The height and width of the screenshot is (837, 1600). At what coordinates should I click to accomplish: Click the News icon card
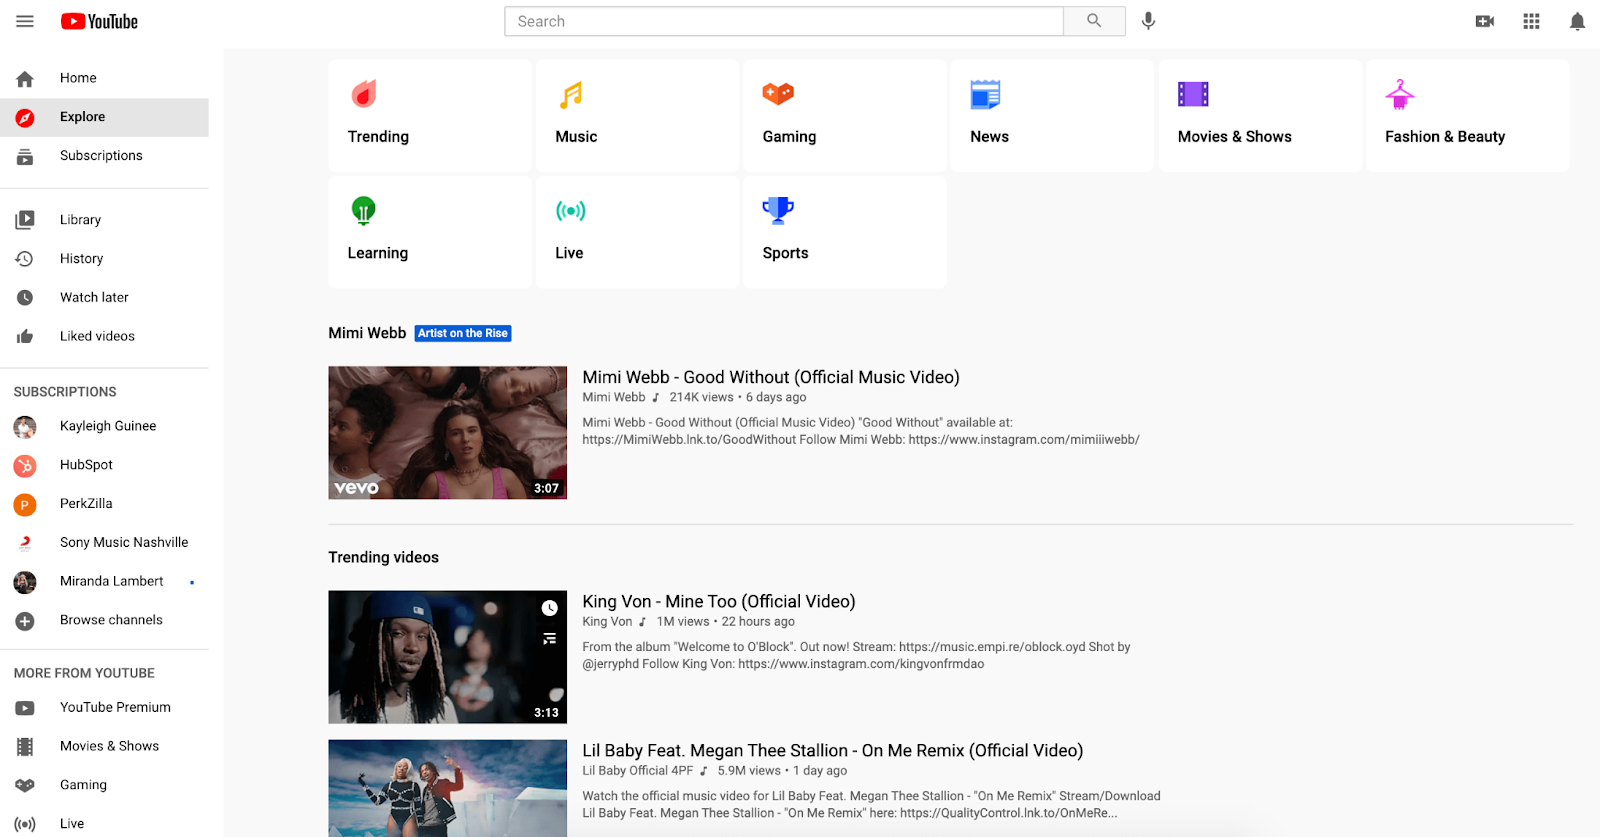click(x=985, y=94)
